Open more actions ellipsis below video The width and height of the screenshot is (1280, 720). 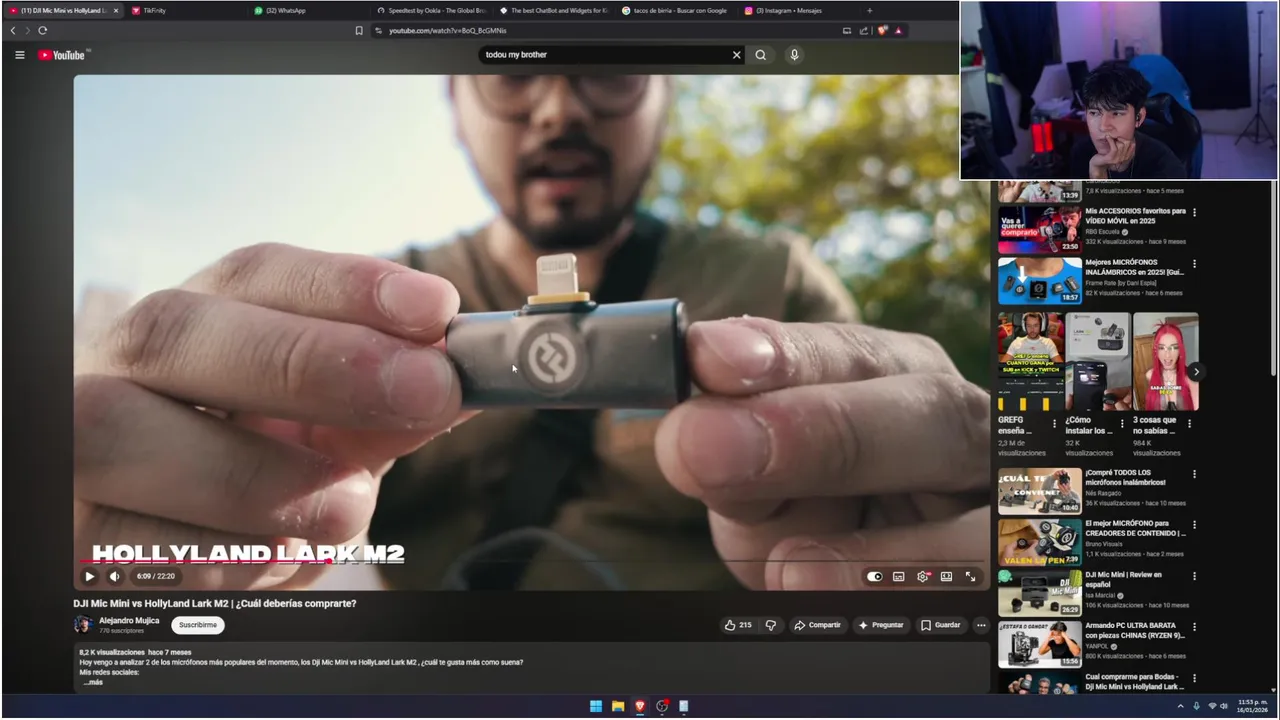click(981, 625)
